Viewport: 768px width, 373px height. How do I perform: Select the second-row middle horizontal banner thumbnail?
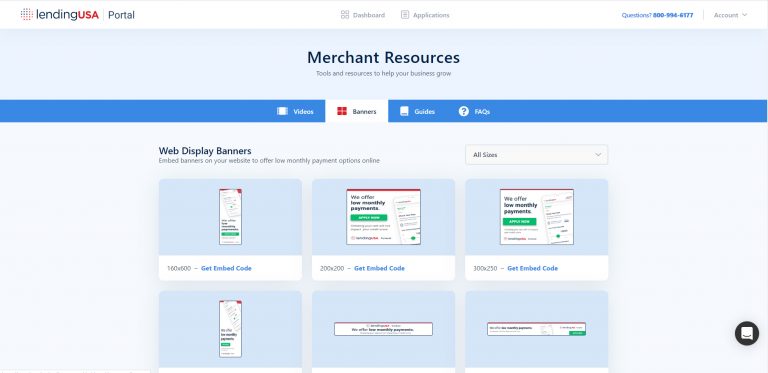point(384,329)
